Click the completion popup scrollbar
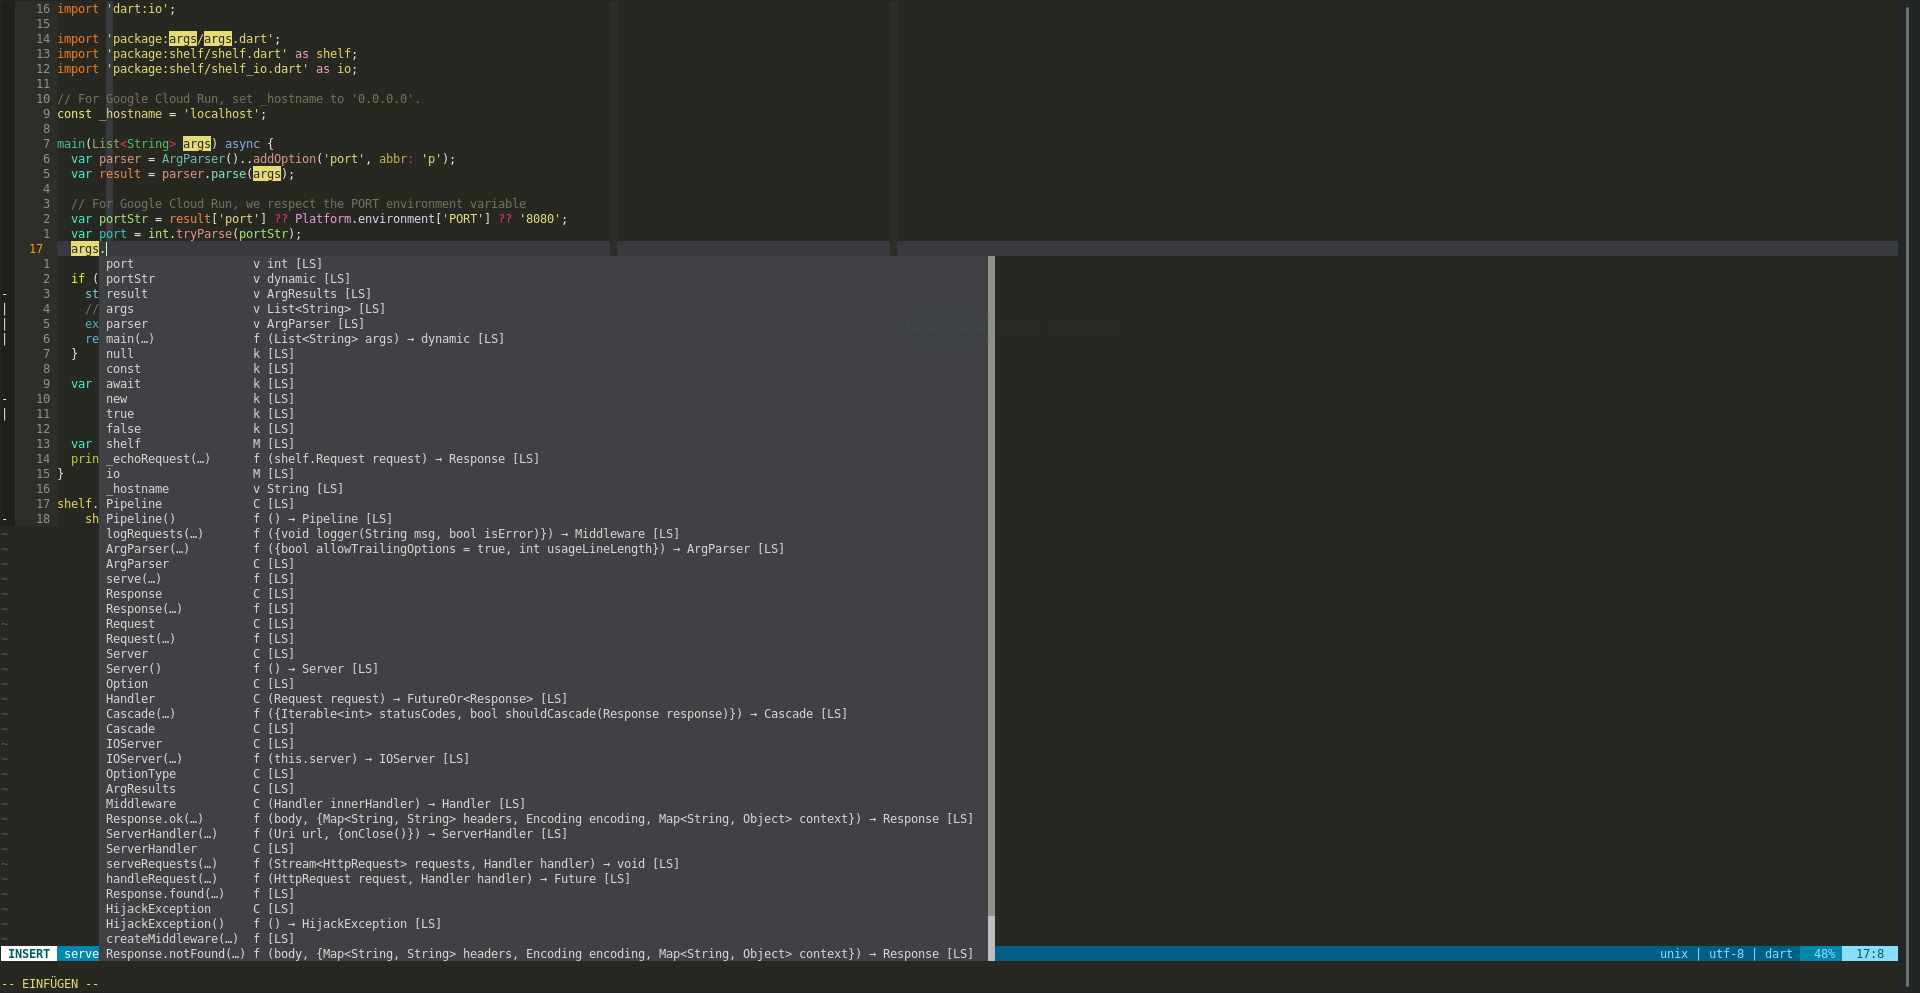Screen dimensions: 1920x993 pyautogui.click(x=990, y=600)
